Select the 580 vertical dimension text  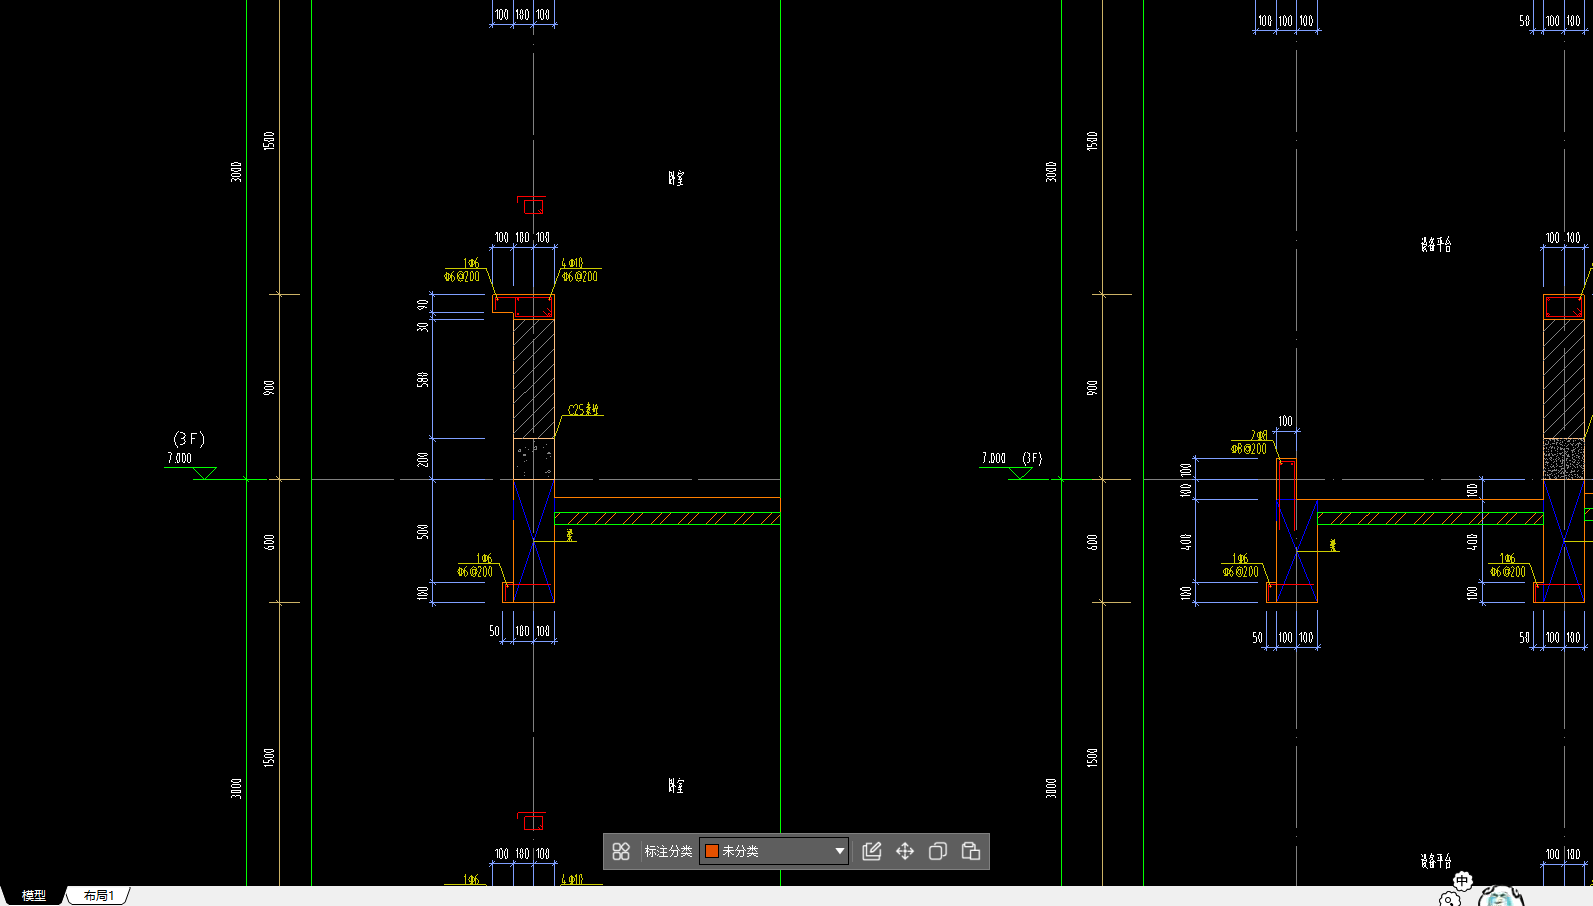[x=423, y=380]
